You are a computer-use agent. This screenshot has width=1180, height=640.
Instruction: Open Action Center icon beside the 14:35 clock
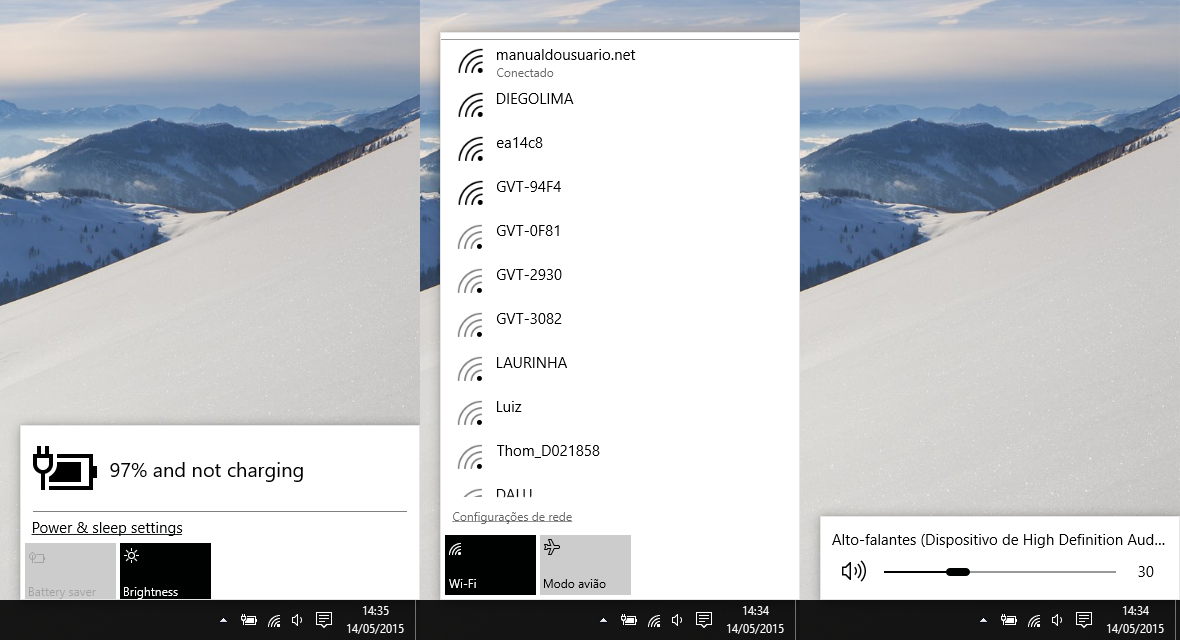pos(323,620)
